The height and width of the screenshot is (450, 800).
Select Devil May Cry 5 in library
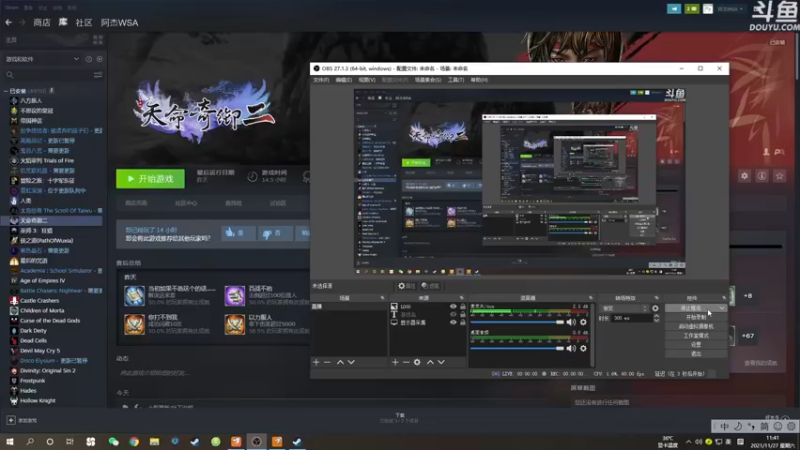(x=40, y=351)
